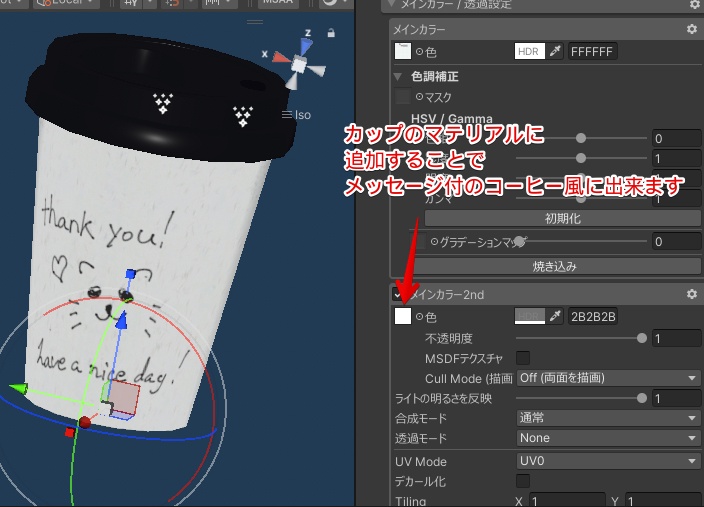Screen dimensions: 704x507
Task: Click the orientation gizmo center cube
Action: (298, 65)
